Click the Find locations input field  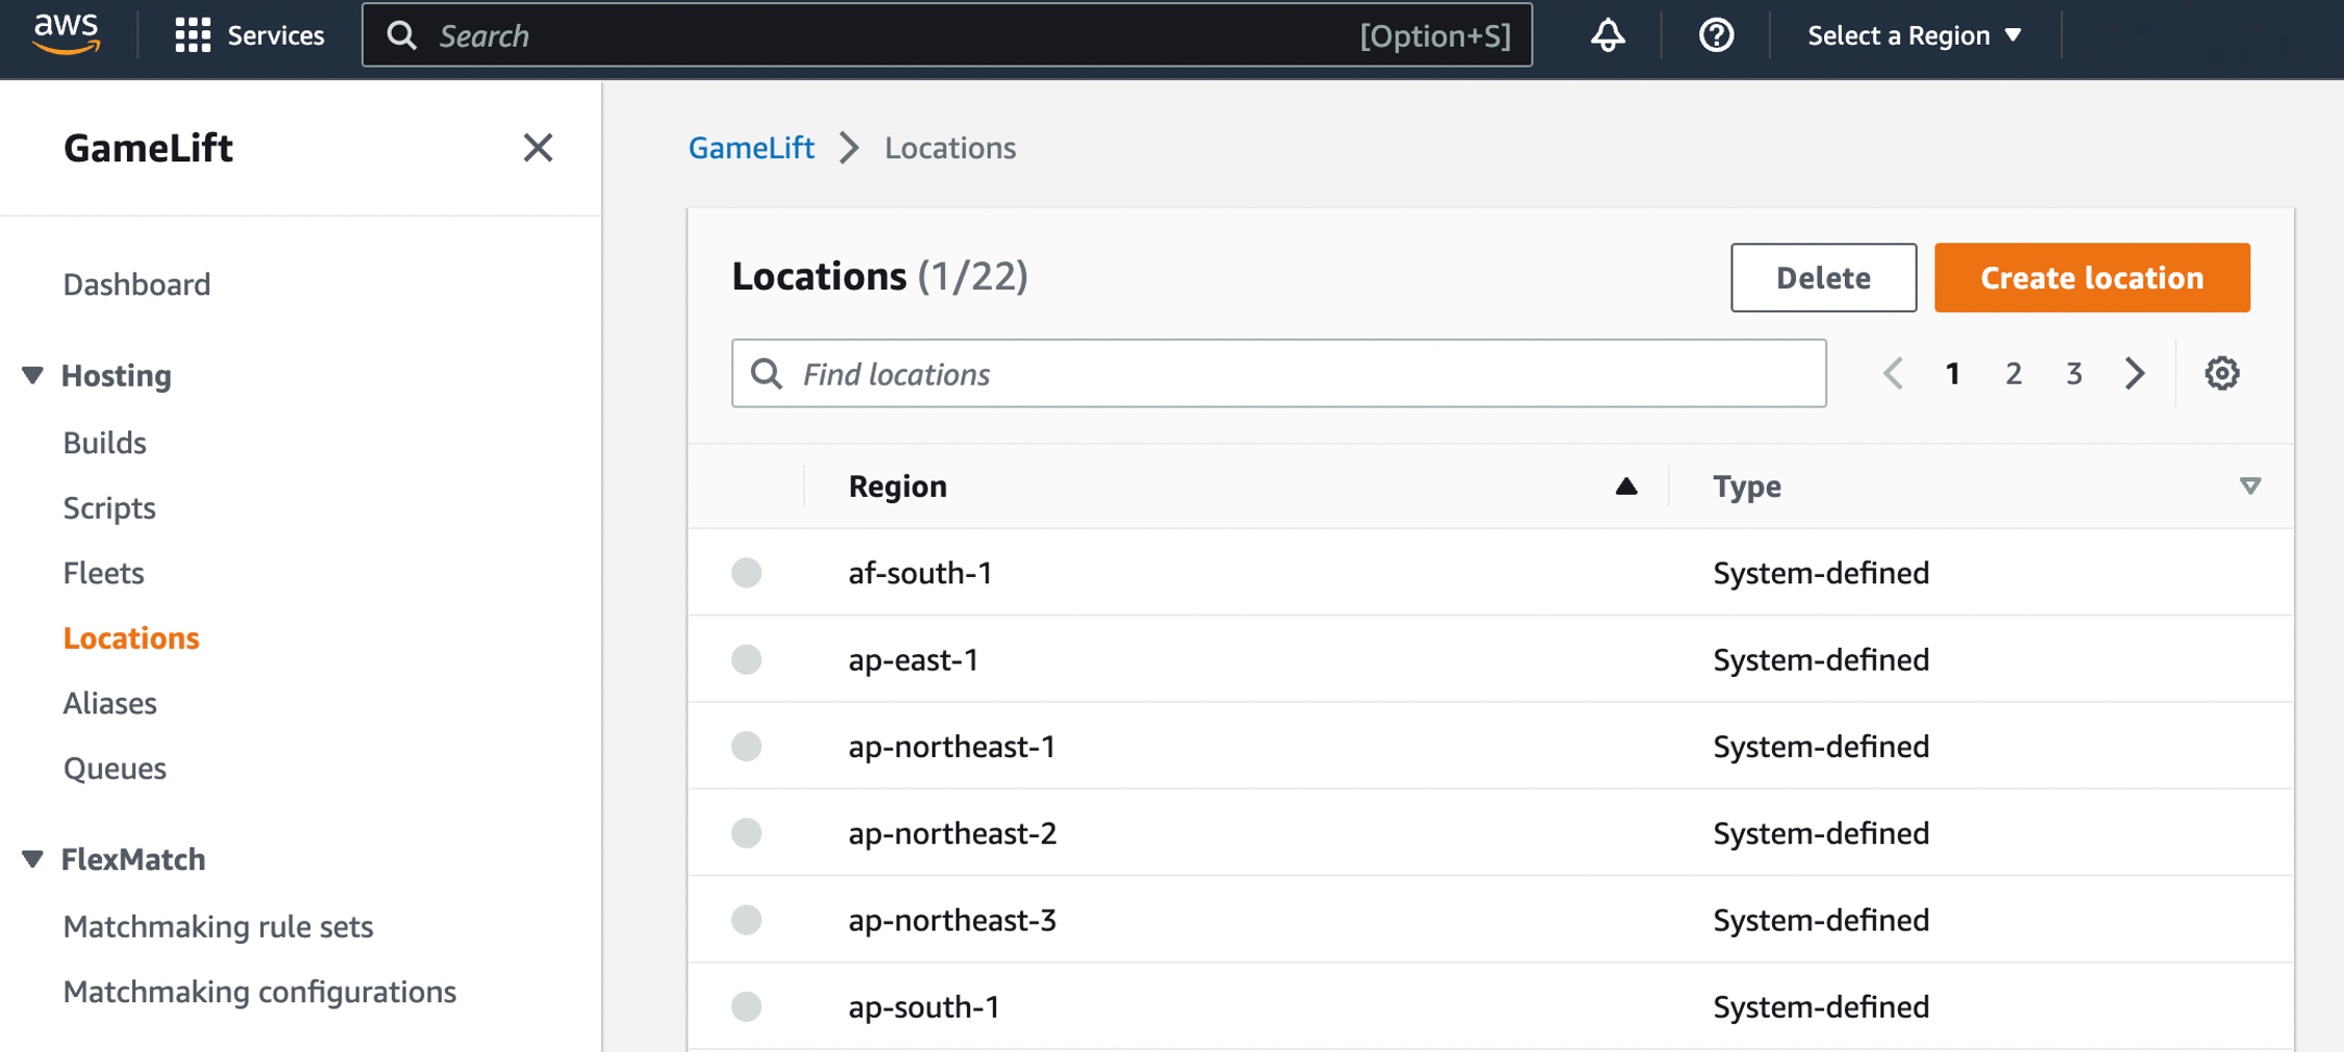(x=1278, y=373)
